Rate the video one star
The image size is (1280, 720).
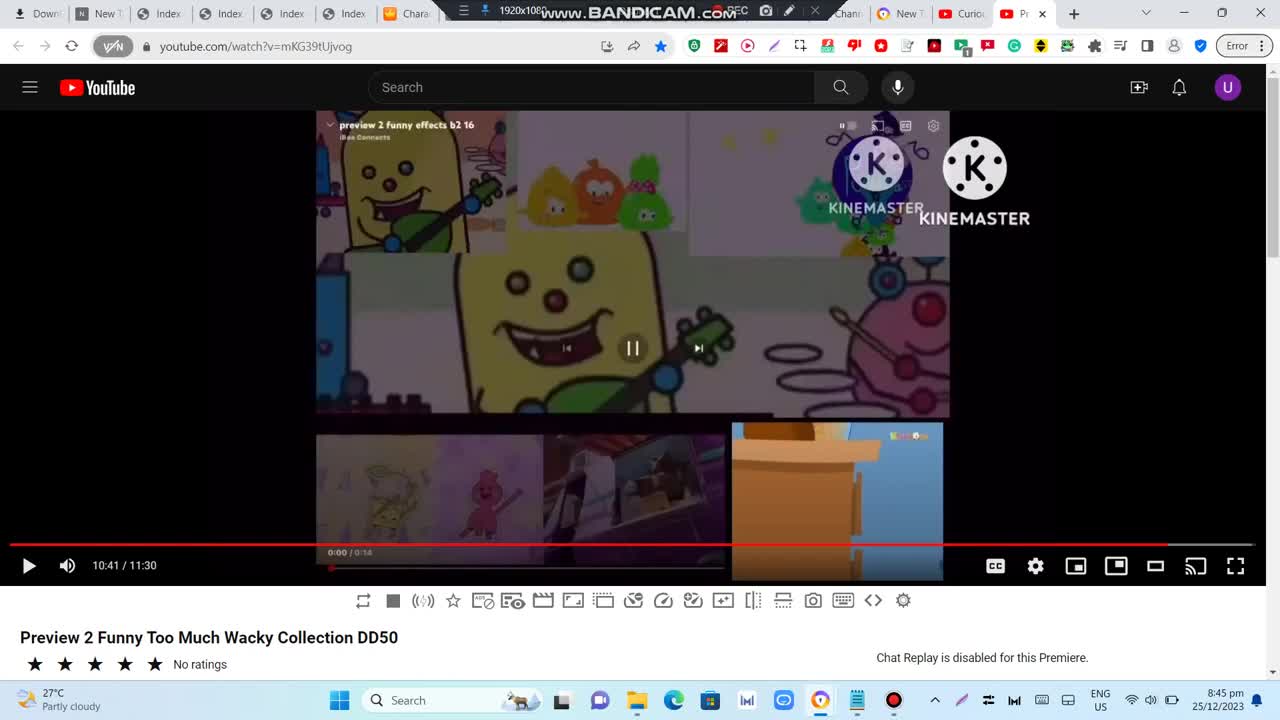(x=35, y=664)
